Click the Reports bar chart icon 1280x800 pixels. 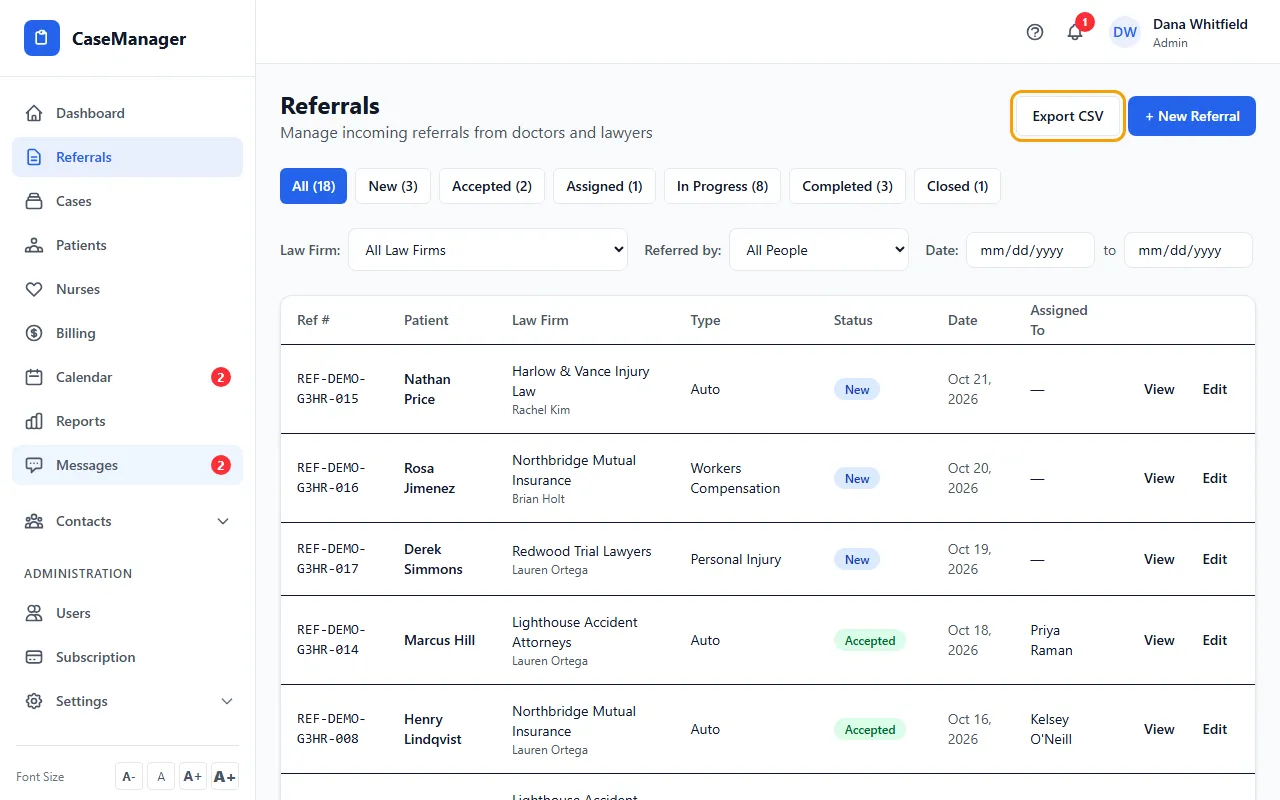pos(34,421)
